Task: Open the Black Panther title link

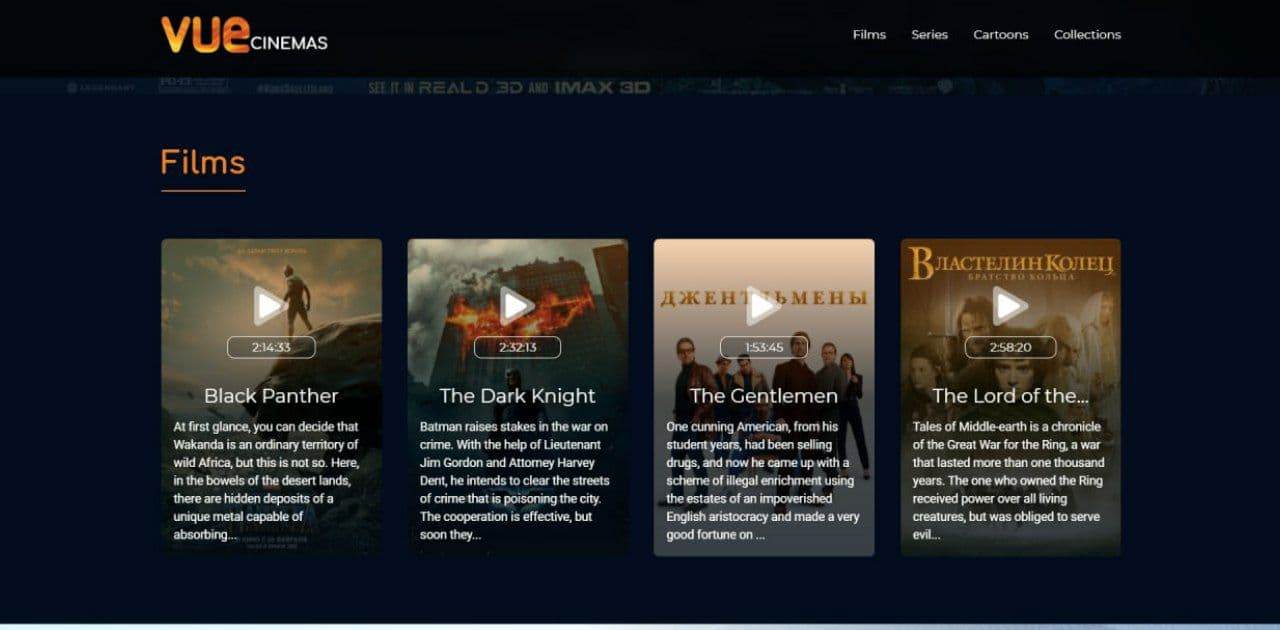Action: tap(271, 396)
